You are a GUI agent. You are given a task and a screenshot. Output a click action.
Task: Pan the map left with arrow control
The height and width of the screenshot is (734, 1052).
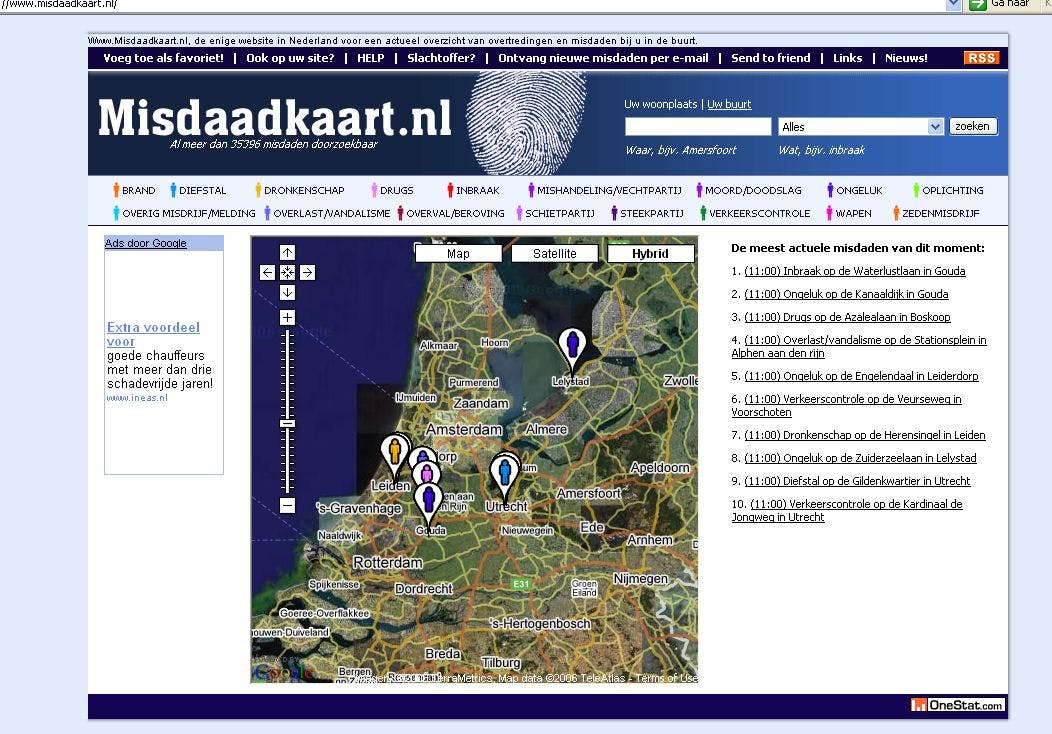[x=268, y=272]
